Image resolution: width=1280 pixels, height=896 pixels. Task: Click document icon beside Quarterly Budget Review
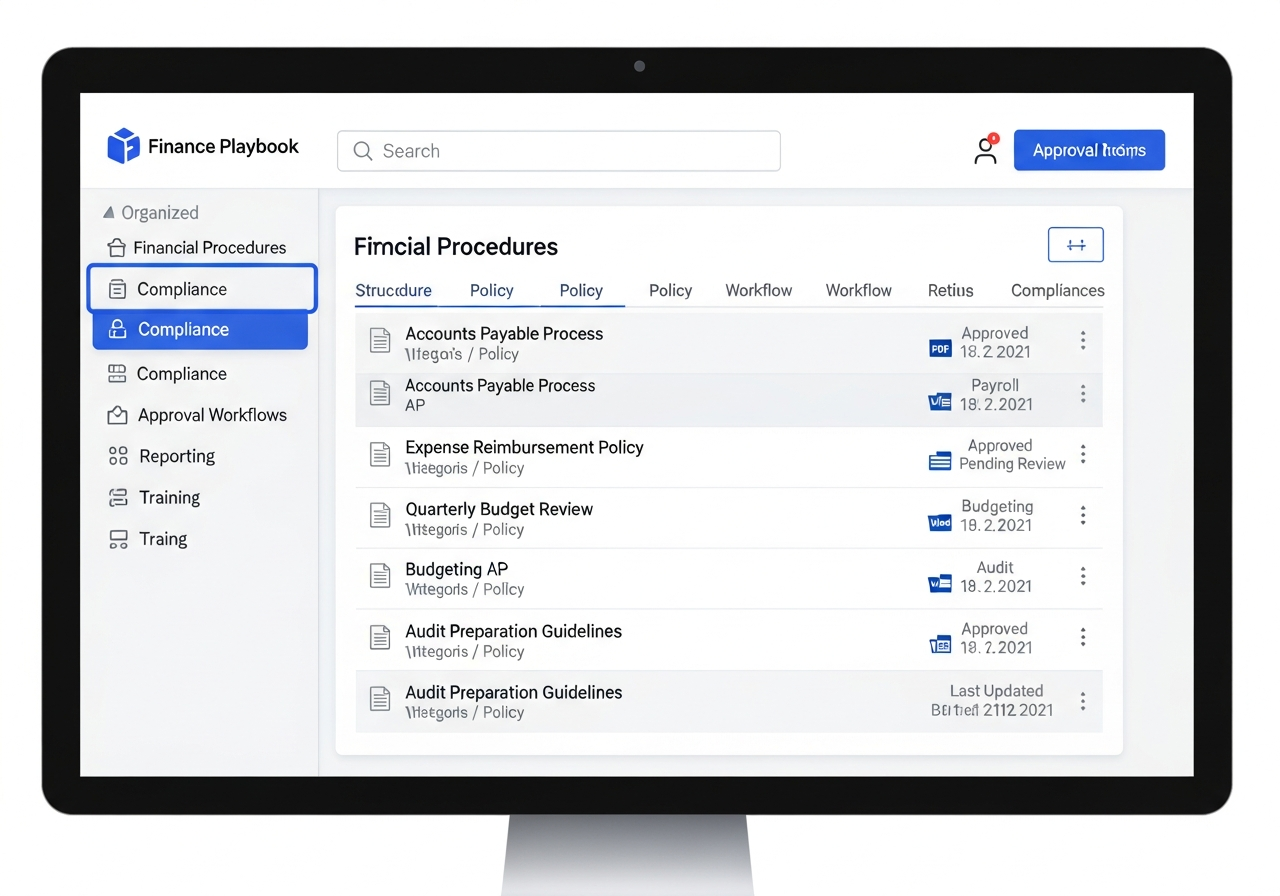pyautogui.click(x=380, y=516)
